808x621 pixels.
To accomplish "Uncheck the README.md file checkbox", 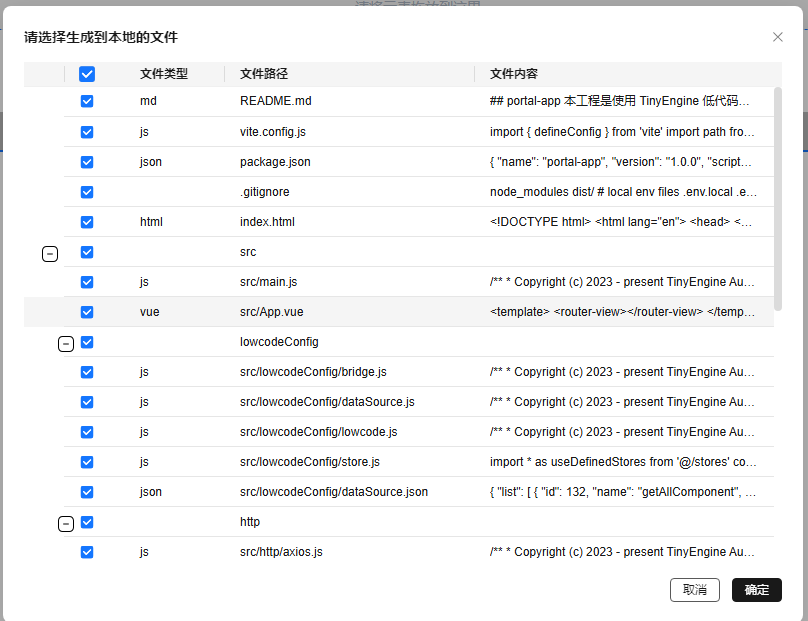I will pyautogui.click(x=87, y=101).
